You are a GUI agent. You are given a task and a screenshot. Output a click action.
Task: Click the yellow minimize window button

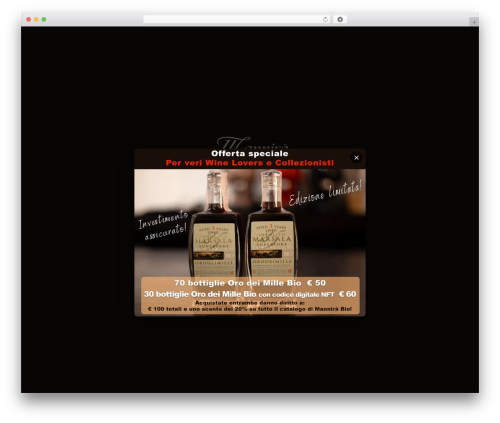(36, 19)
